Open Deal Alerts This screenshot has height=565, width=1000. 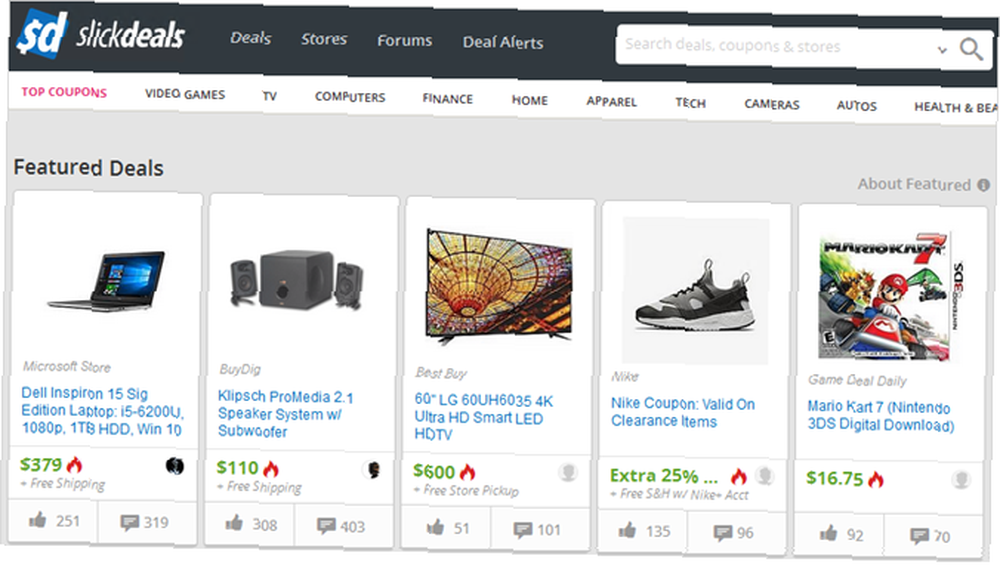(503, 43)
